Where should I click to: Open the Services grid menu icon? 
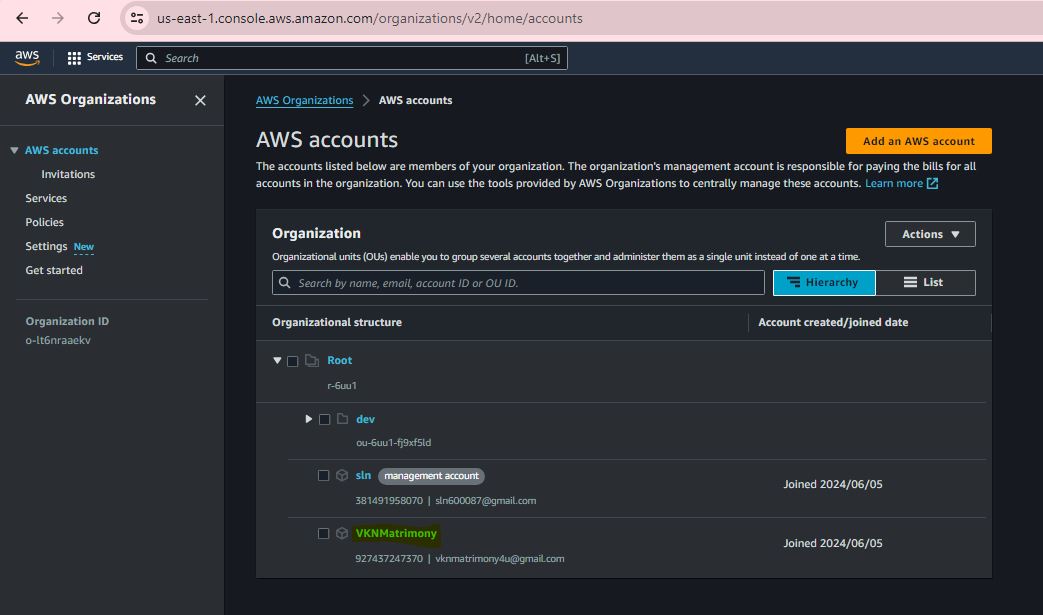(74, 58)
